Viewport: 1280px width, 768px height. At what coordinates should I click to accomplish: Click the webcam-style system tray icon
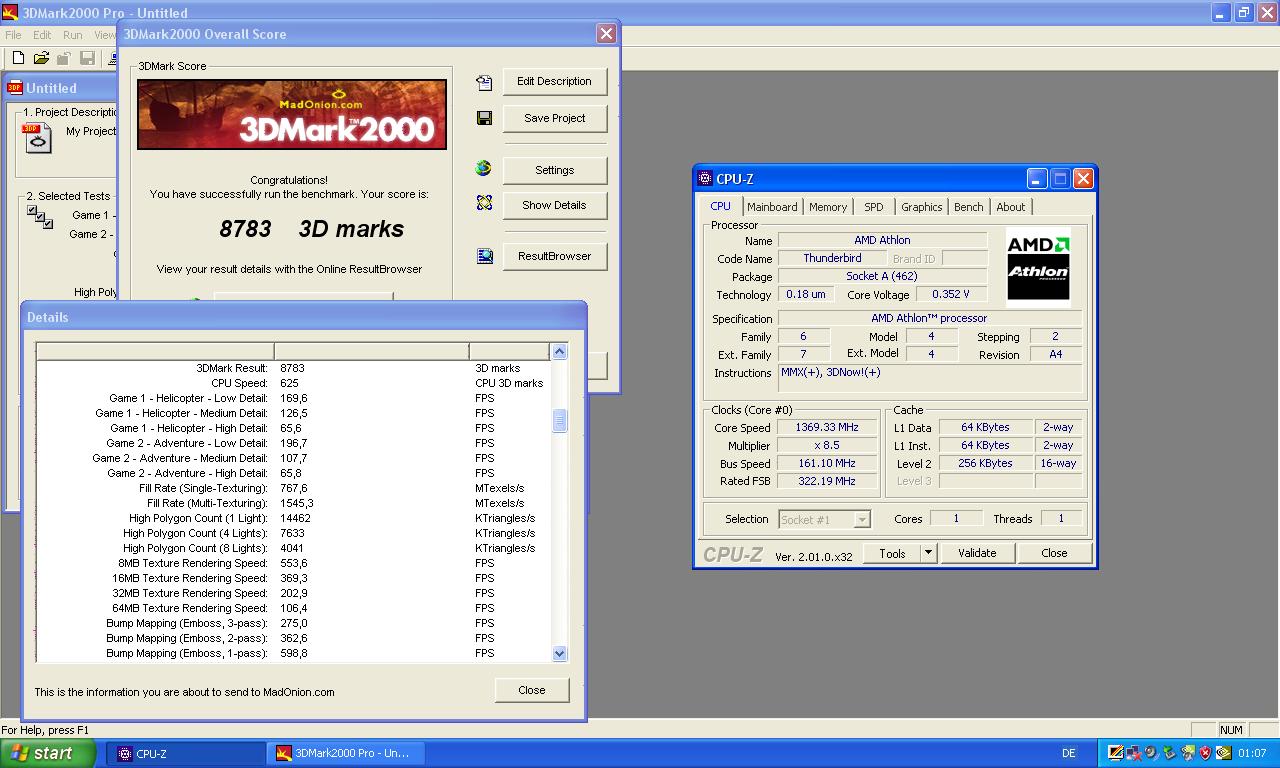1151,753
